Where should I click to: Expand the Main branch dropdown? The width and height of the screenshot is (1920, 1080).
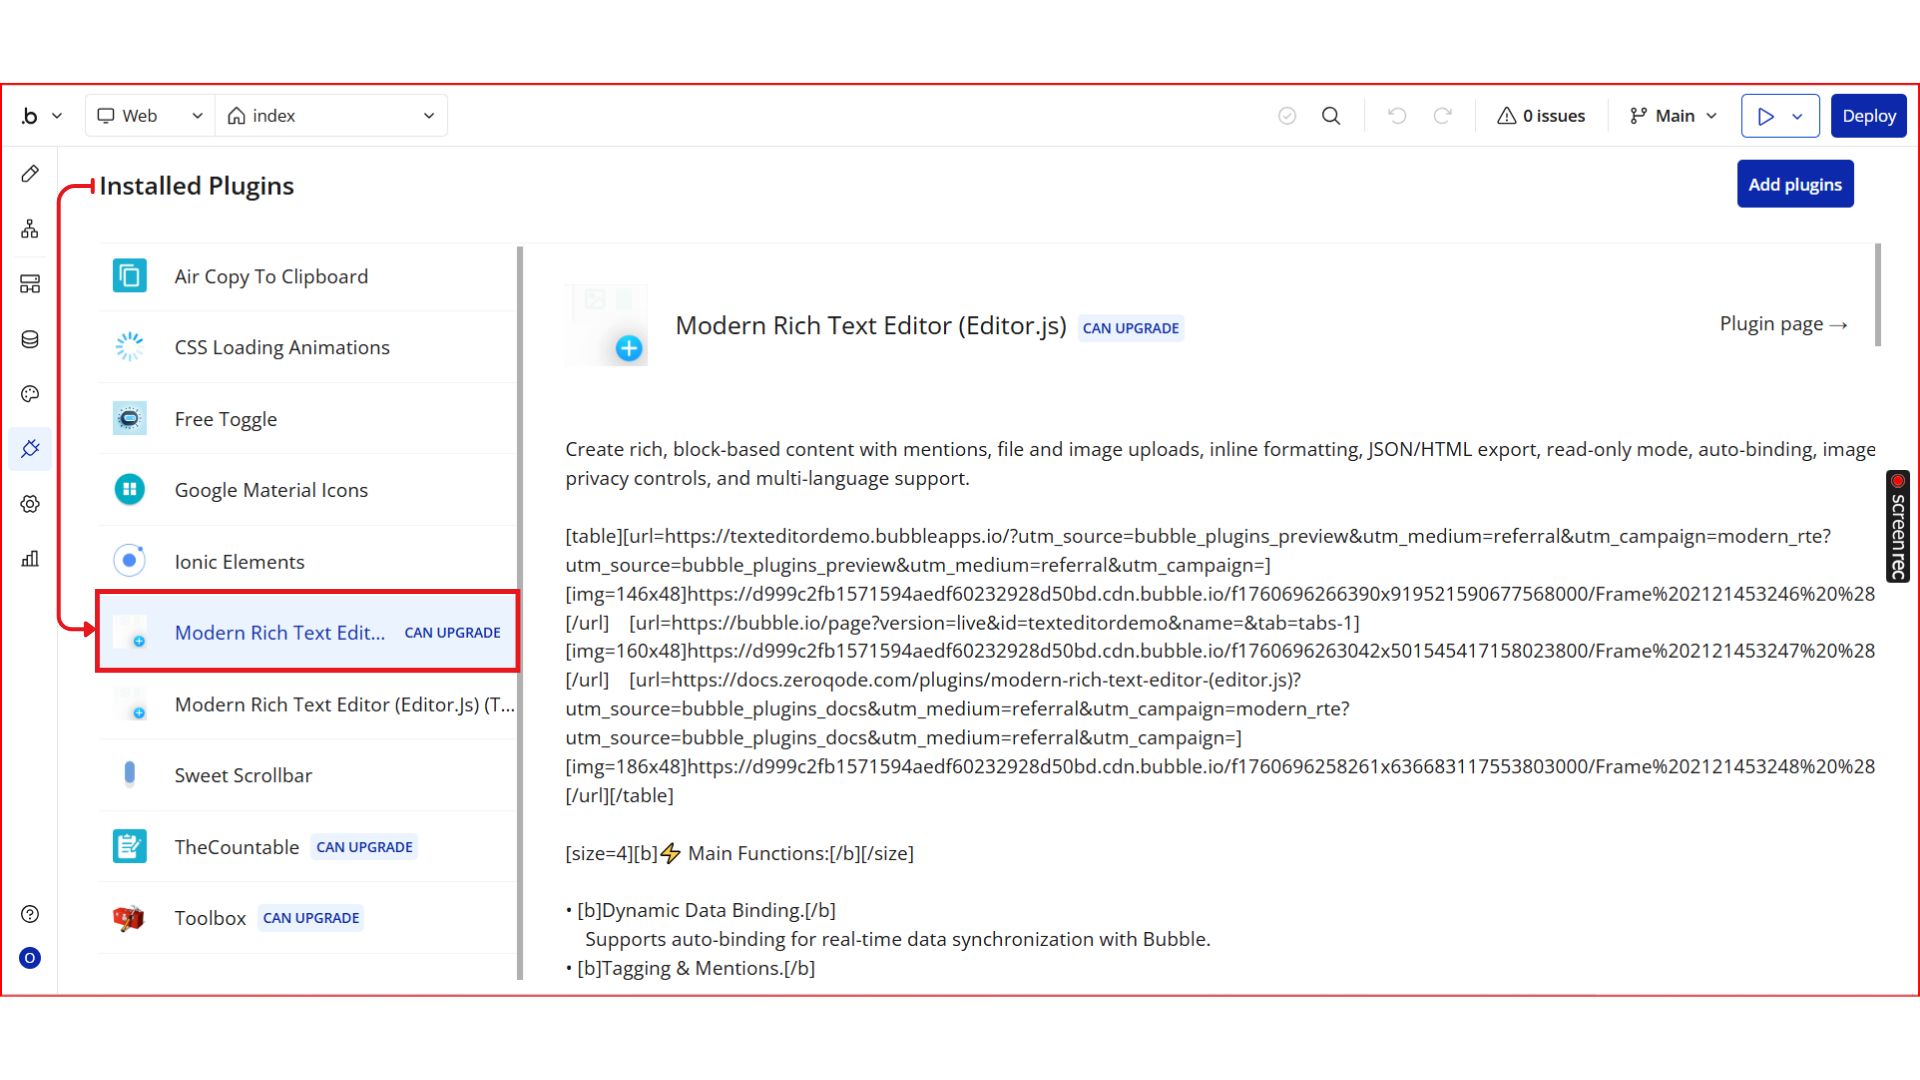pyautogui.click(x=1673, y=116)
